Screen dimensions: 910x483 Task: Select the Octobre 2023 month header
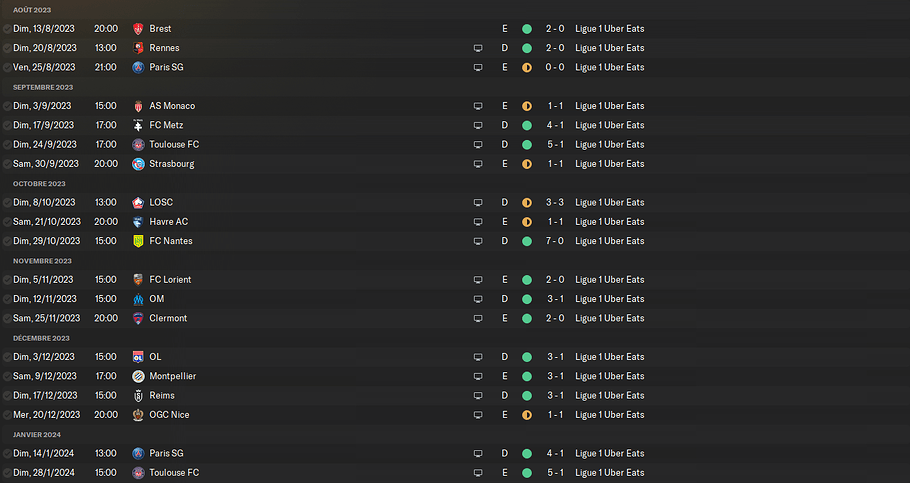(39, 184)
